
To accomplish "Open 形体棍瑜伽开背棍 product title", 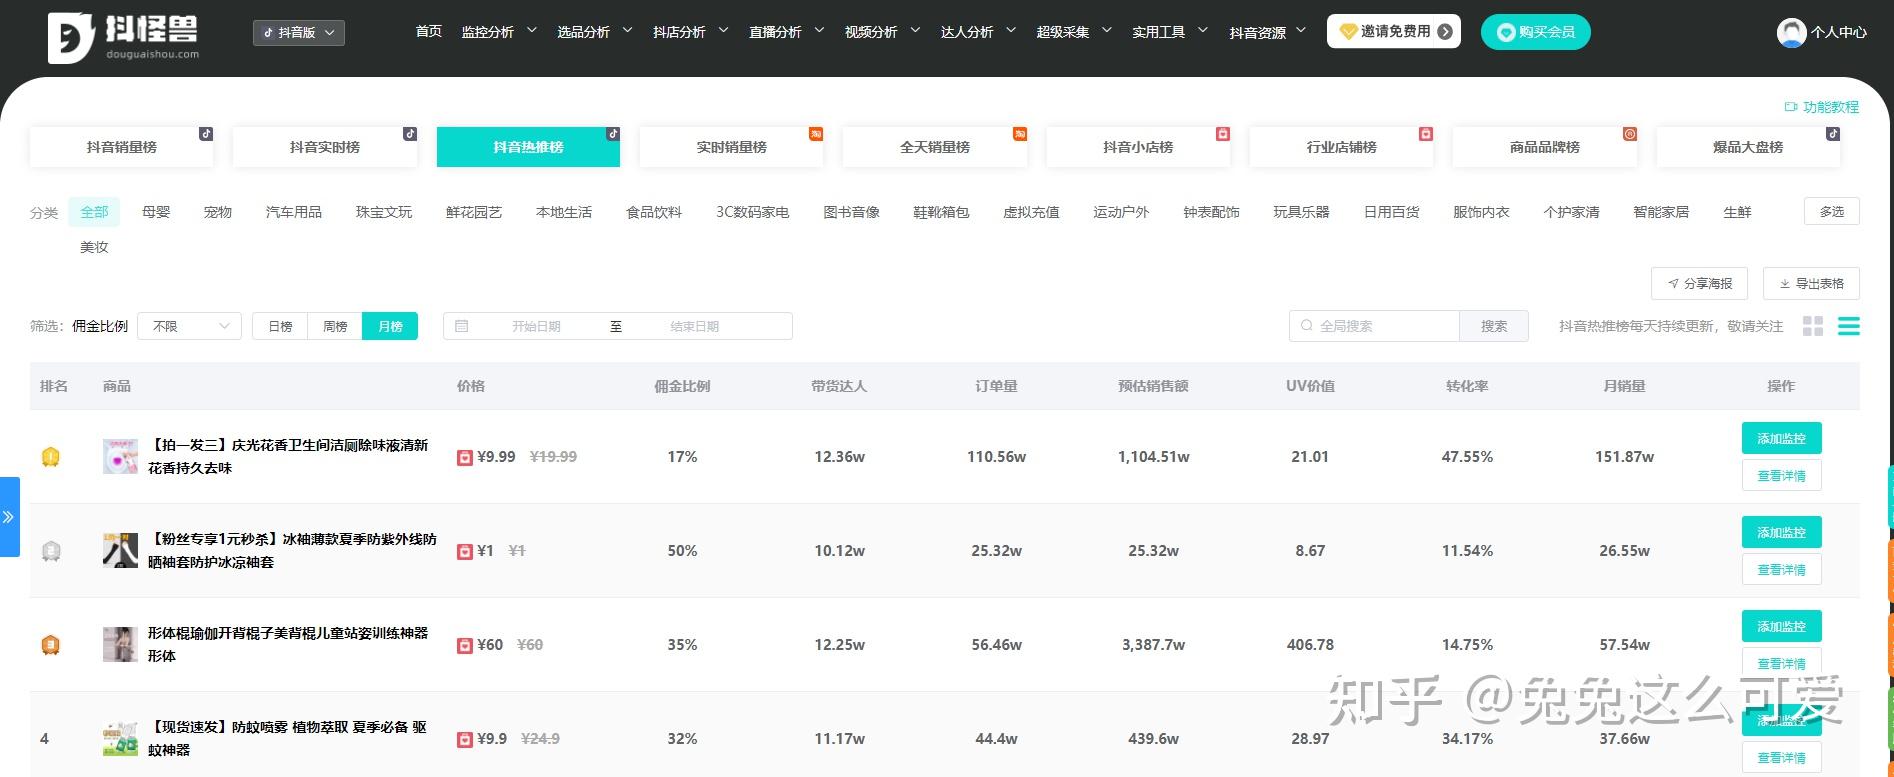I will coord(288,644).
